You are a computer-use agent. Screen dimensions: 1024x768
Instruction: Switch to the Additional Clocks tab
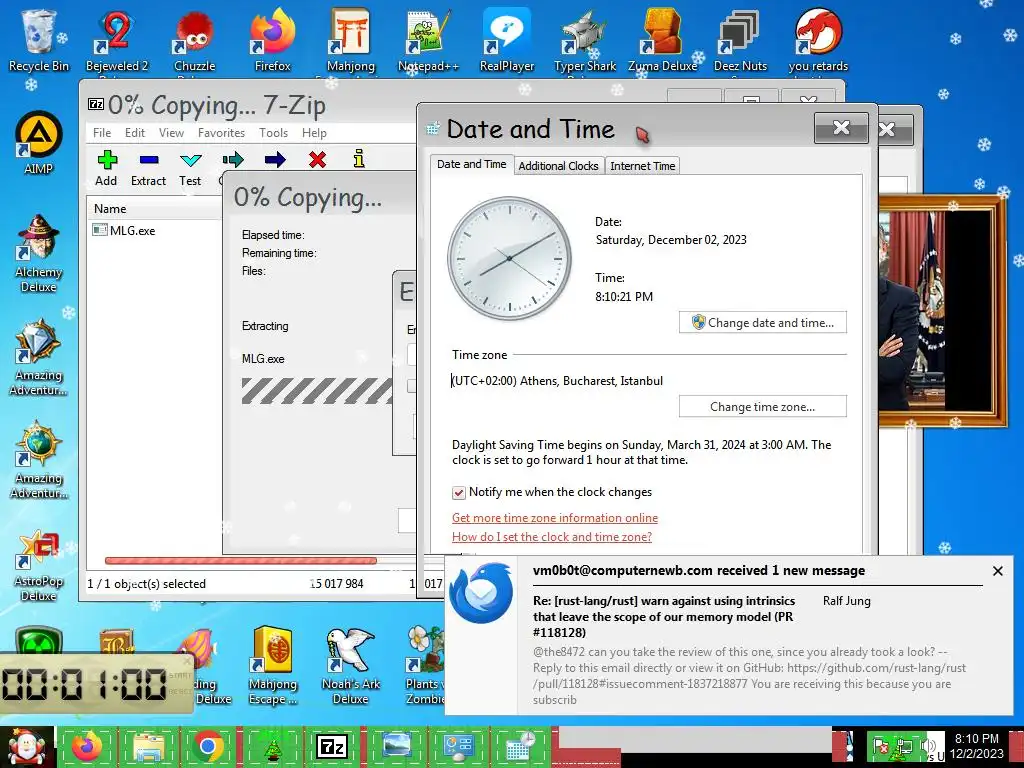pos(558,166)
